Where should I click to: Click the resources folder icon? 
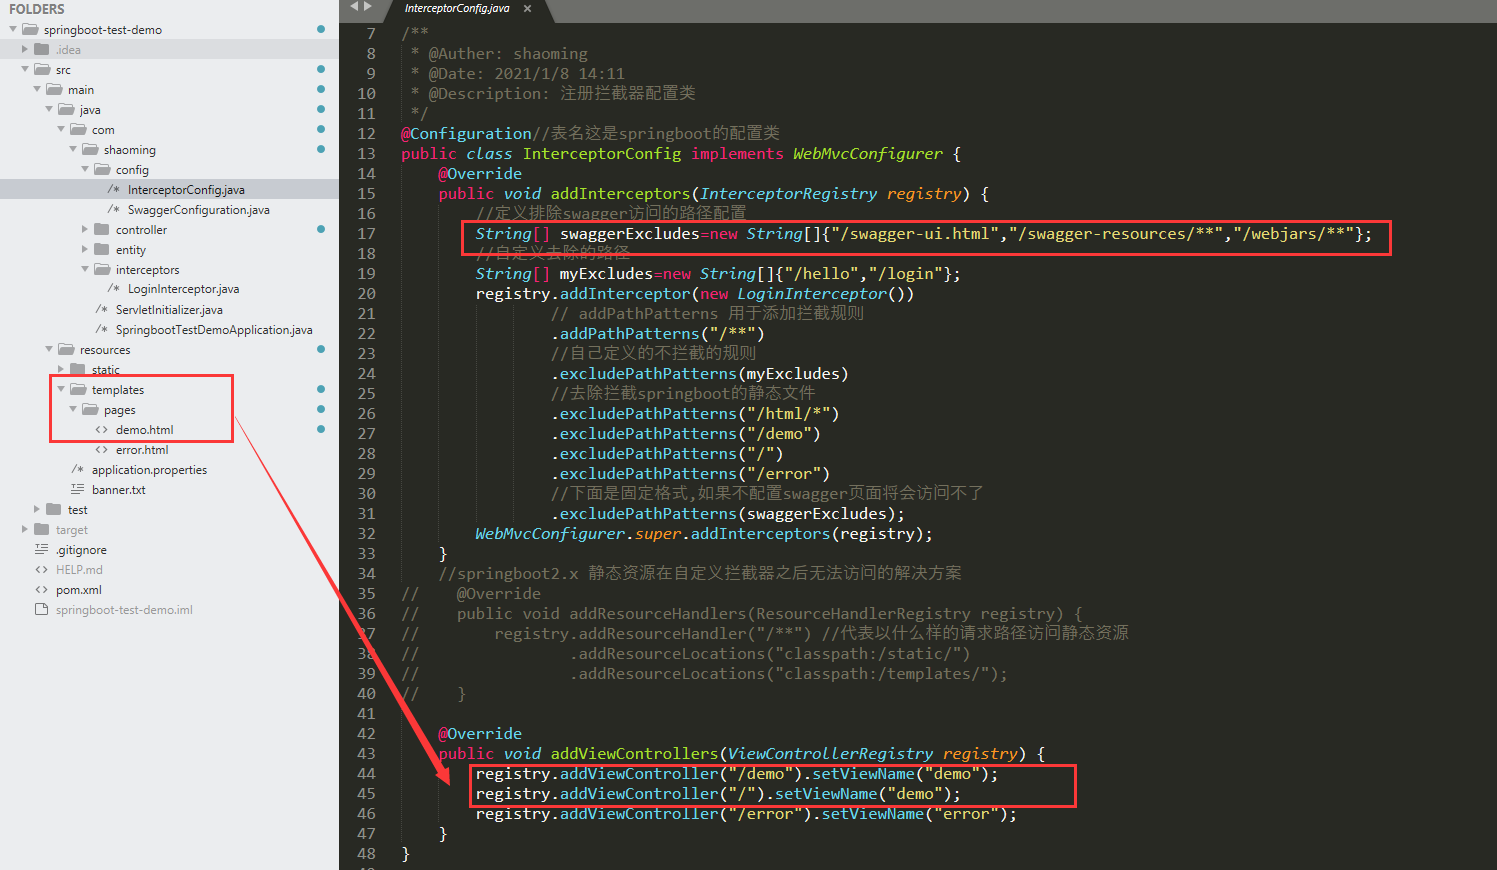(66, 349)
